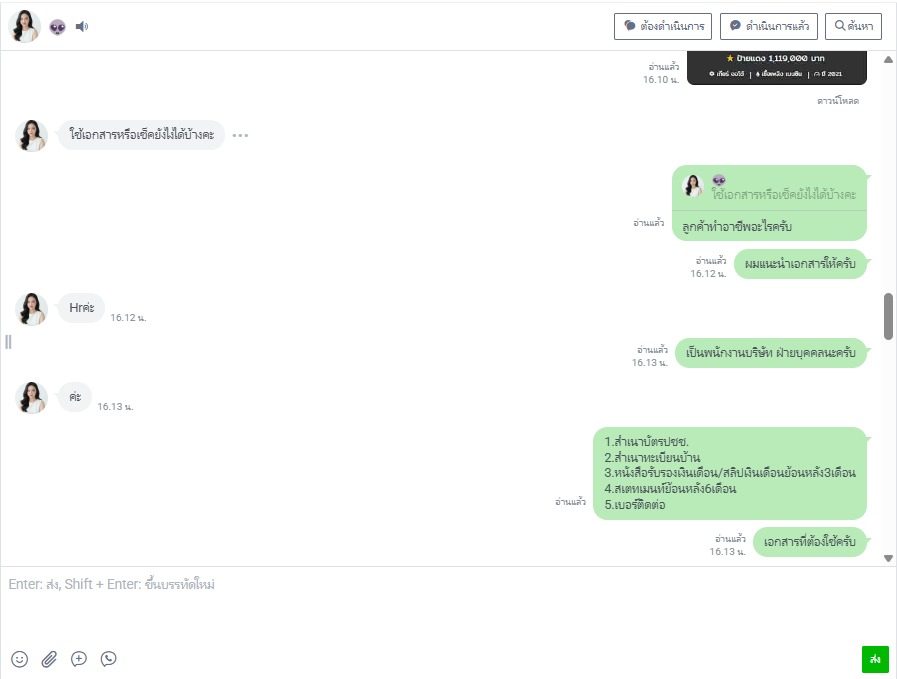
Task: Start a call with phone bubble icon
Action: tap(109, 659)
